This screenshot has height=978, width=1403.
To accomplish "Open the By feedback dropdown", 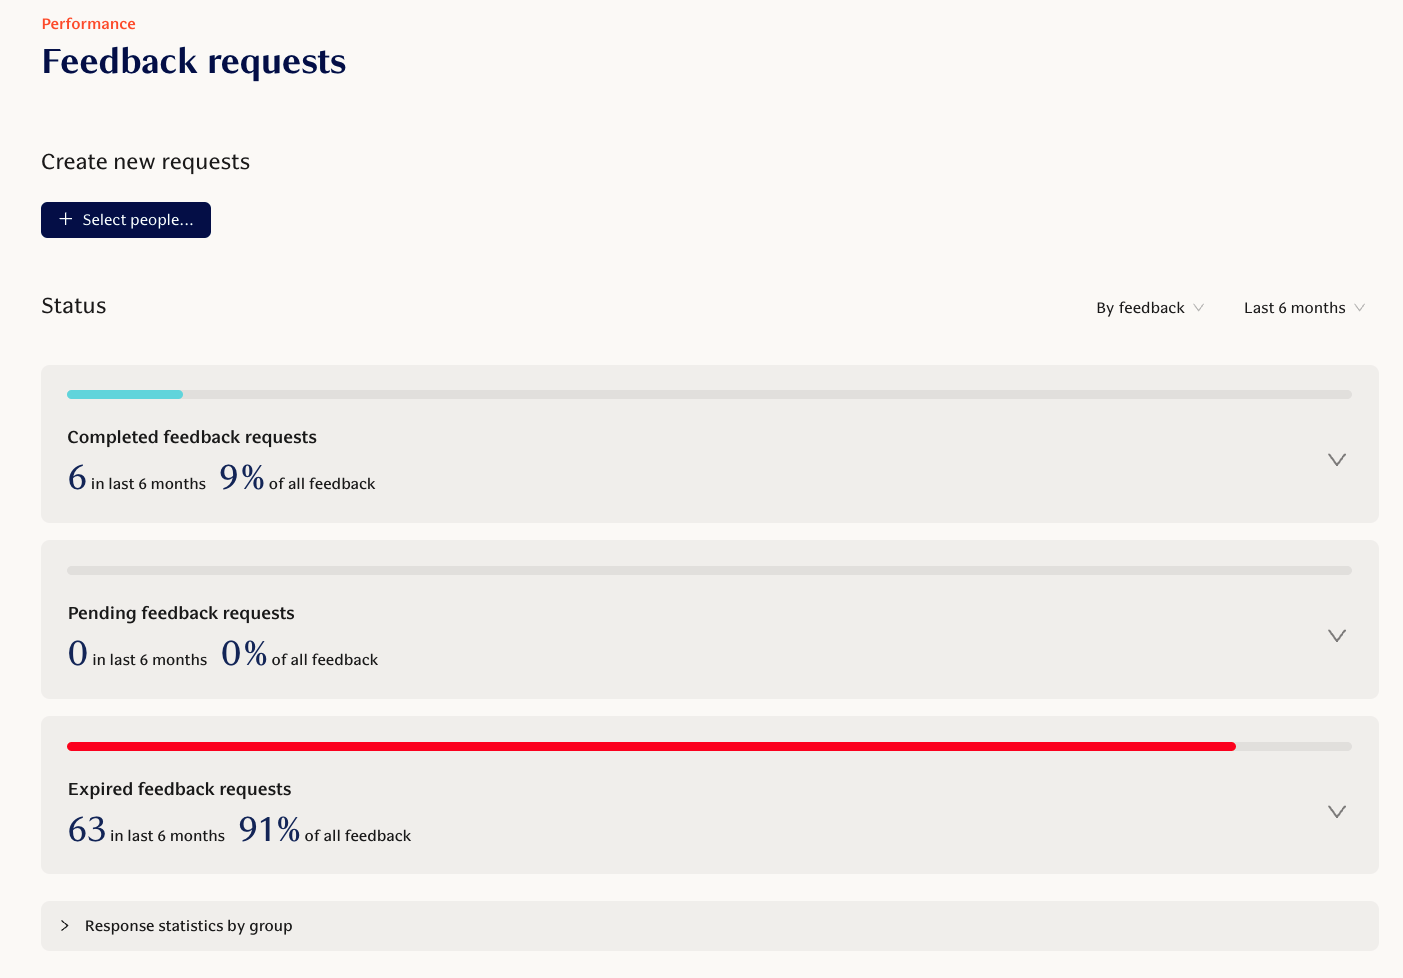I will [x=1149, y=308].
